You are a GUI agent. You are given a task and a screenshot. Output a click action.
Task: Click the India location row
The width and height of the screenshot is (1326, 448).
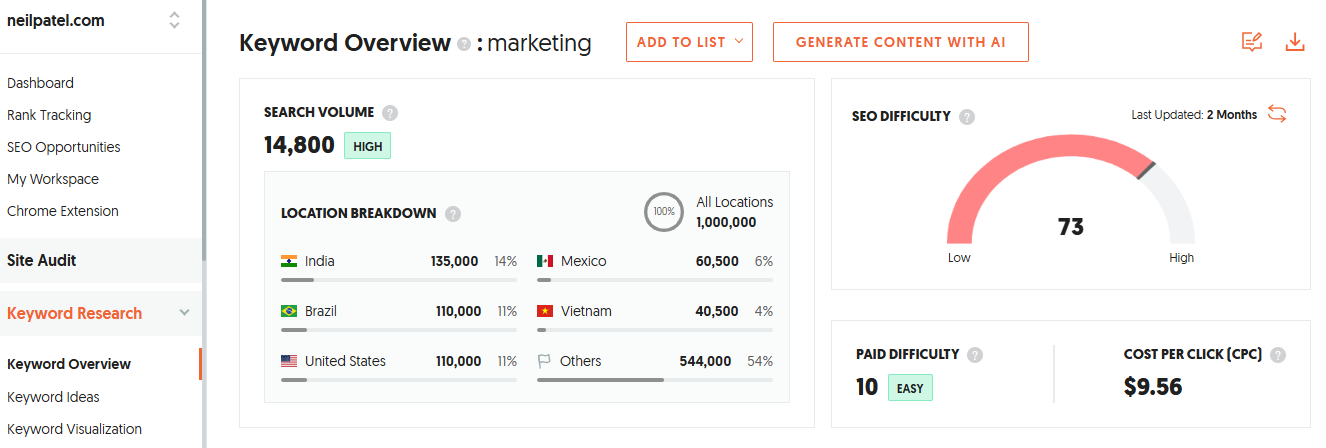pos(398,262)
